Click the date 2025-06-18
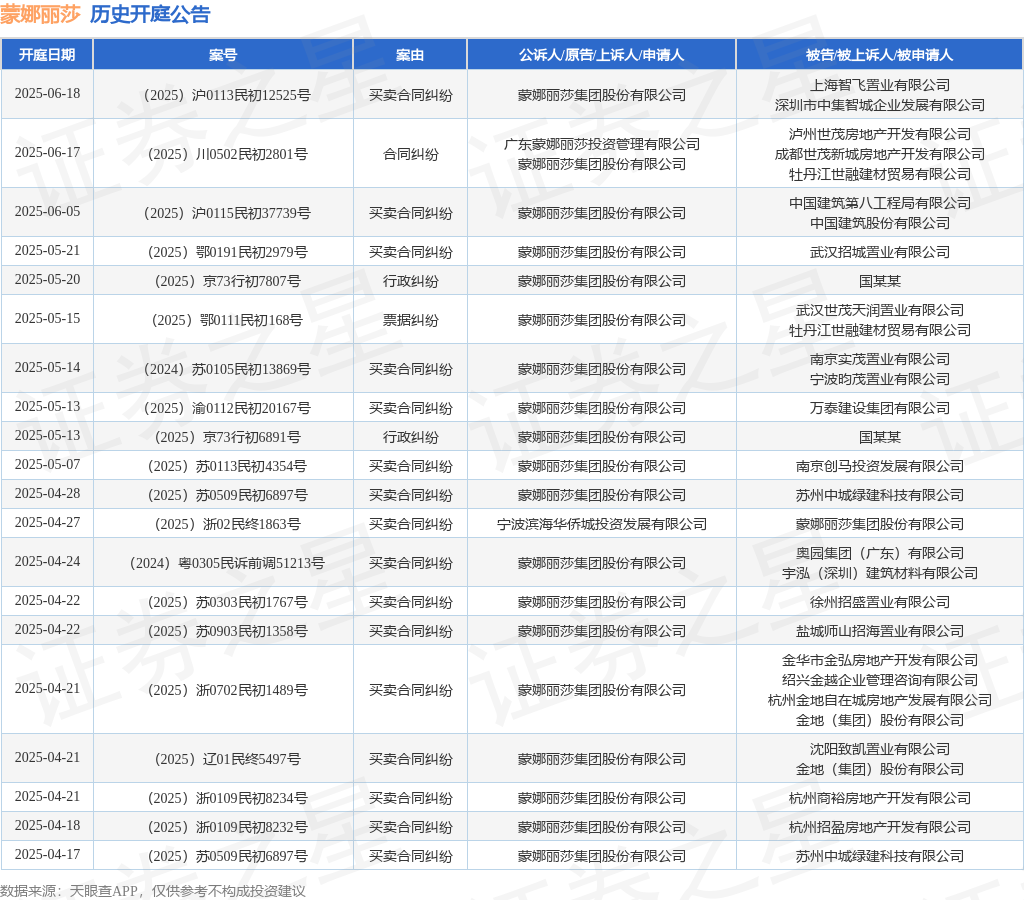The width and height of the screenshot is (1024, 900). pyautogui.click(x=47, y=93)
